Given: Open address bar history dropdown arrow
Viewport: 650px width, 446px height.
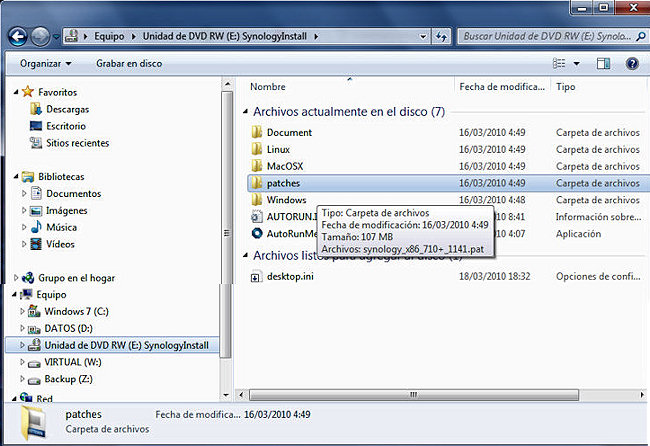Looking at the screenshot, I should click(x=423, y=36).
